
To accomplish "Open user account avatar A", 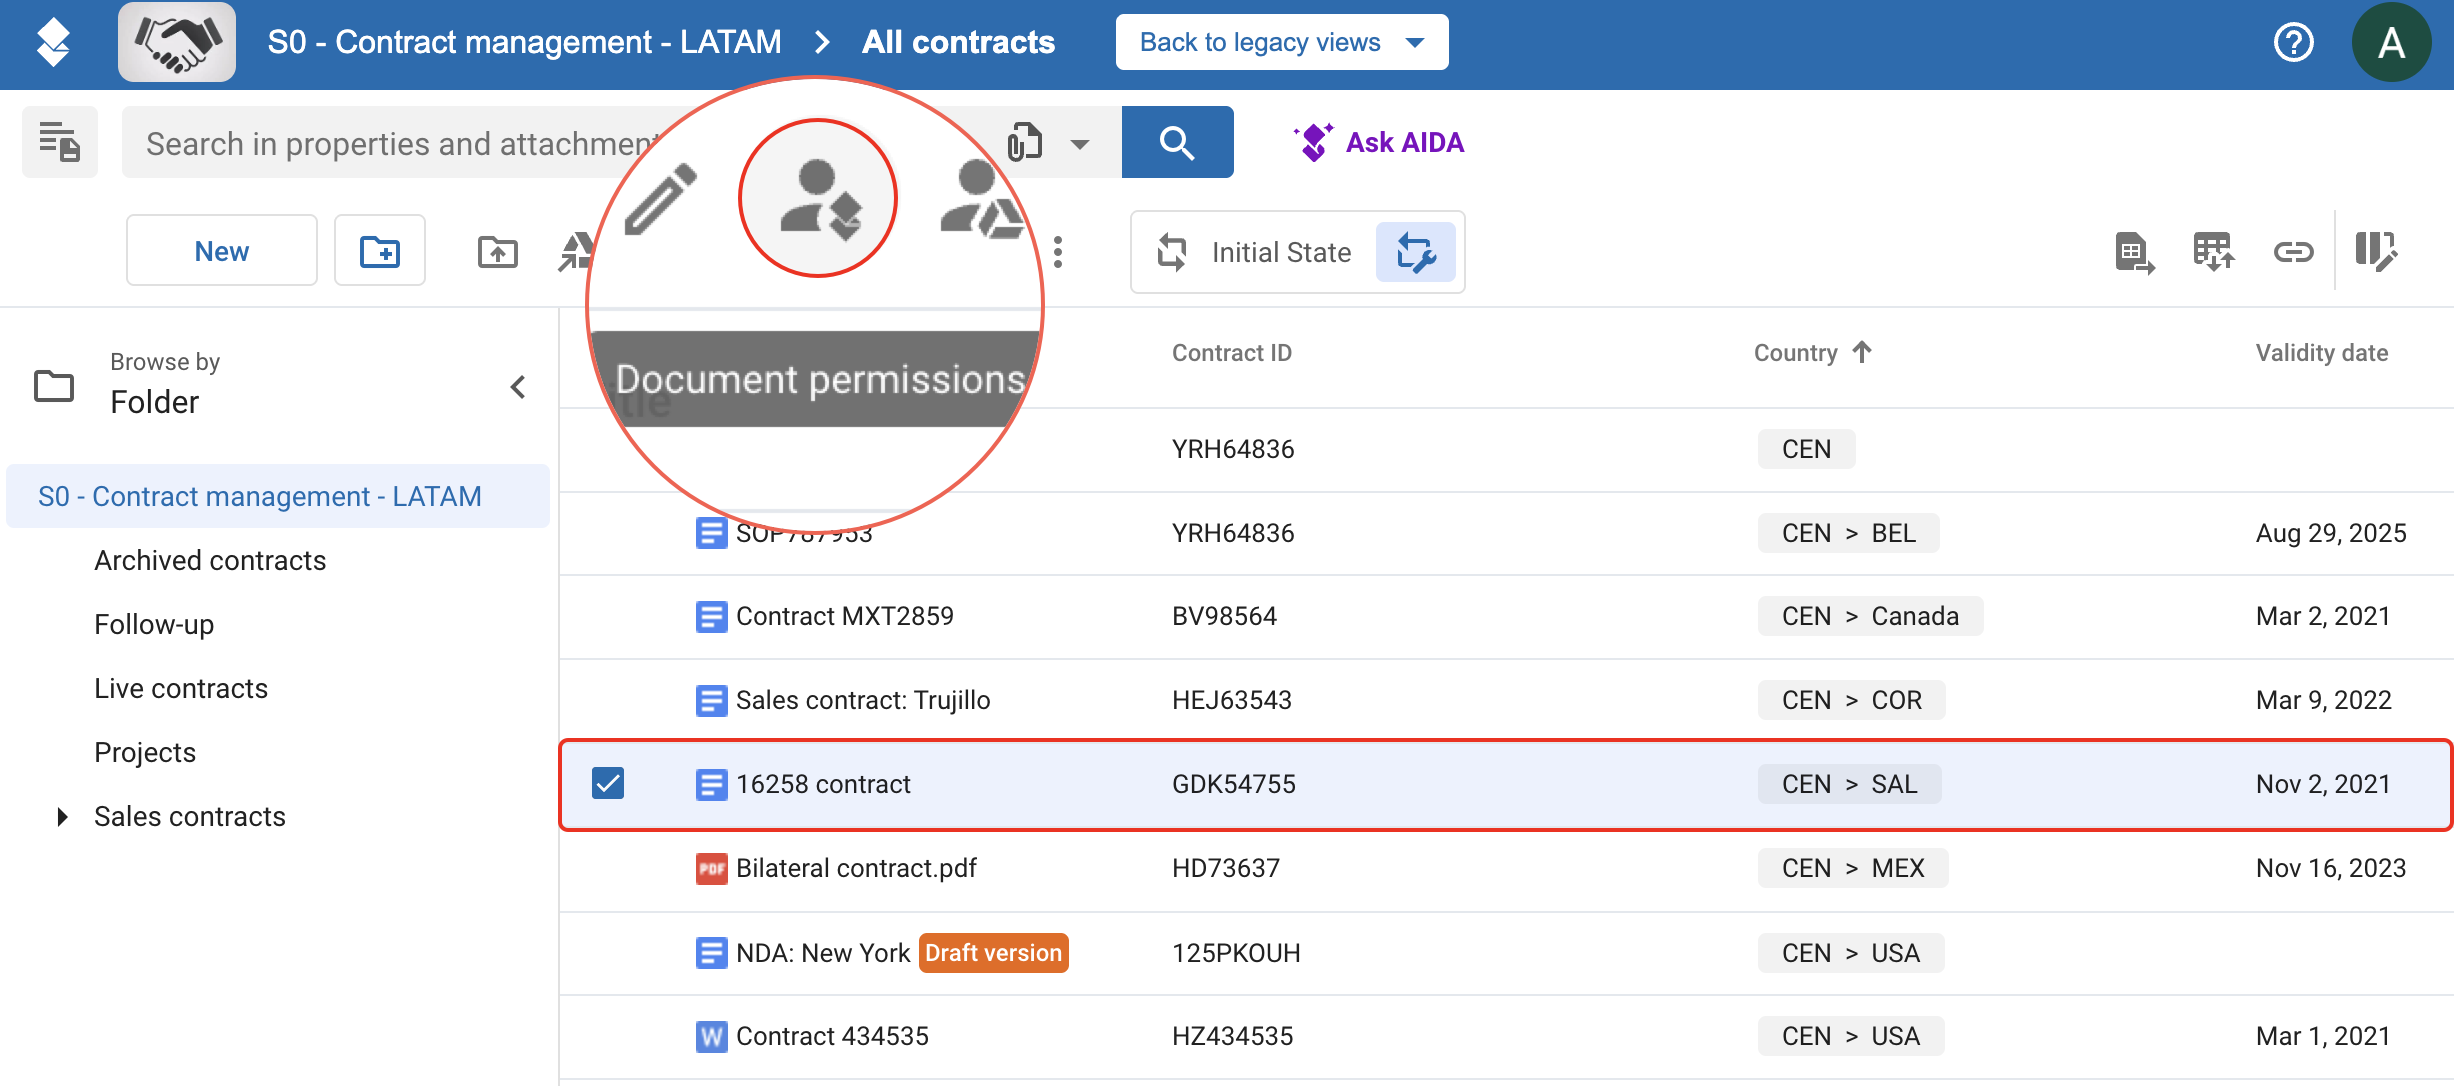I will 2391,42.
